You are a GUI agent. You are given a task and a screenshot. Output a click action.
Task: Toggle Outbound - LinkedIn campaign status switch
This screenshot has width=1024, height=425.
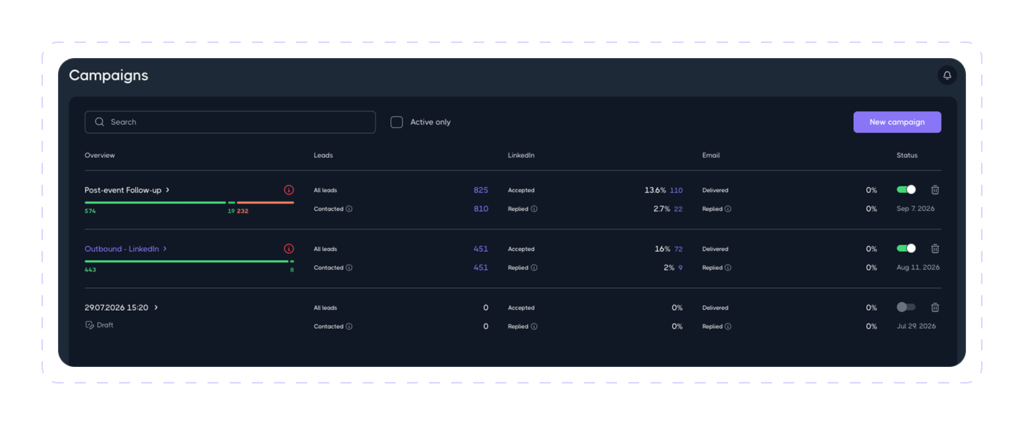(x=906, y=248)
